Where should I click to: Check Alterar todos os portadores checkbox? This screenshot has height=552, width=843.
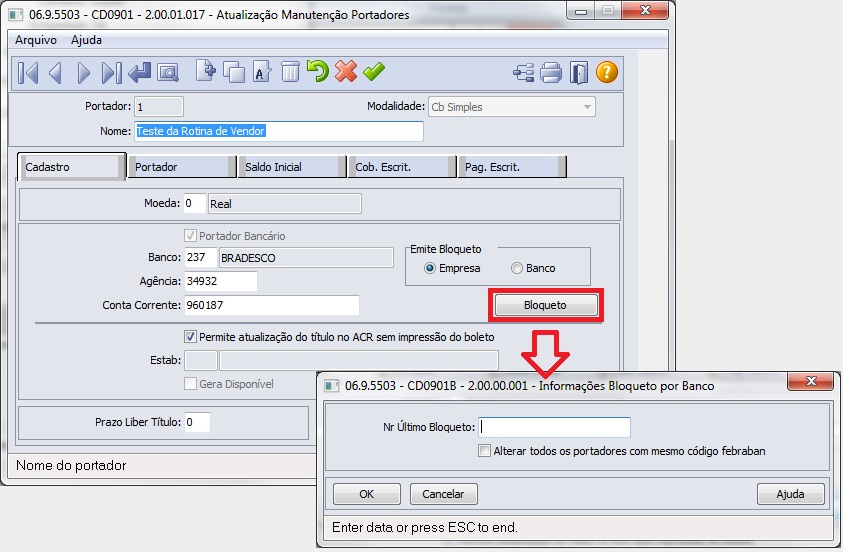tap(484, 450)
